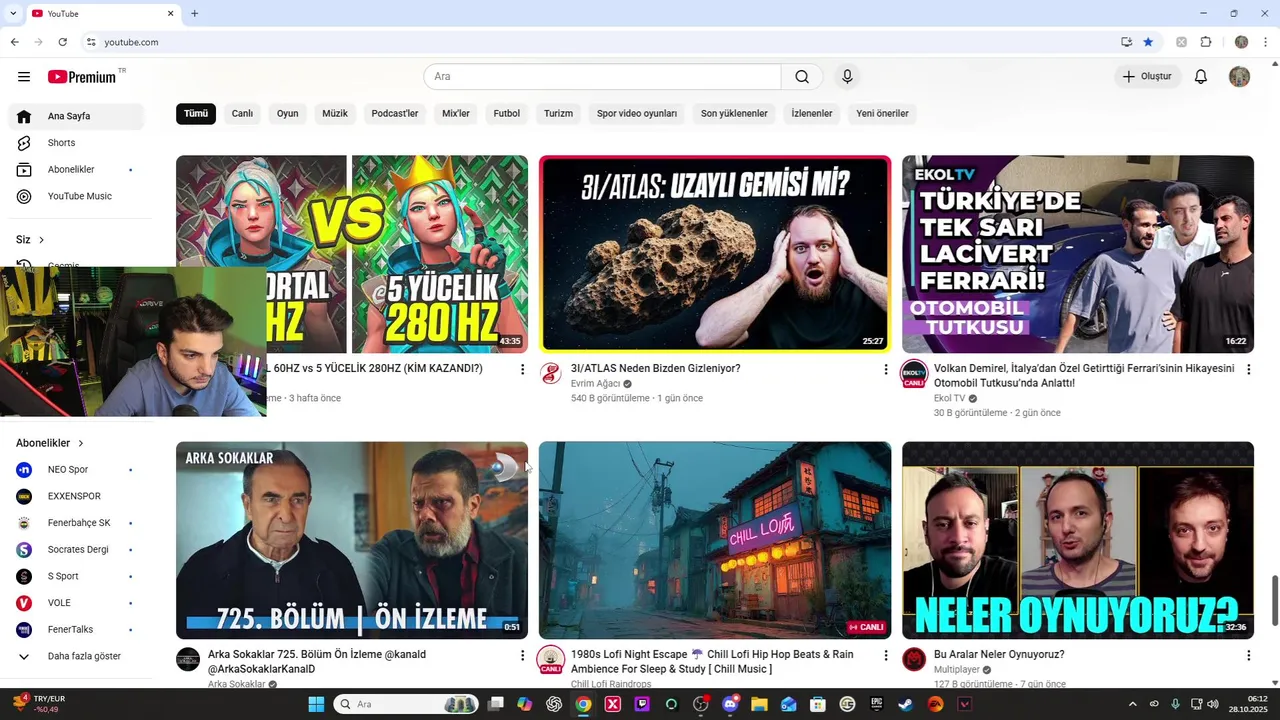Open the S Sport channel subscription
The image size is (1280, 720).
[76, 576]
